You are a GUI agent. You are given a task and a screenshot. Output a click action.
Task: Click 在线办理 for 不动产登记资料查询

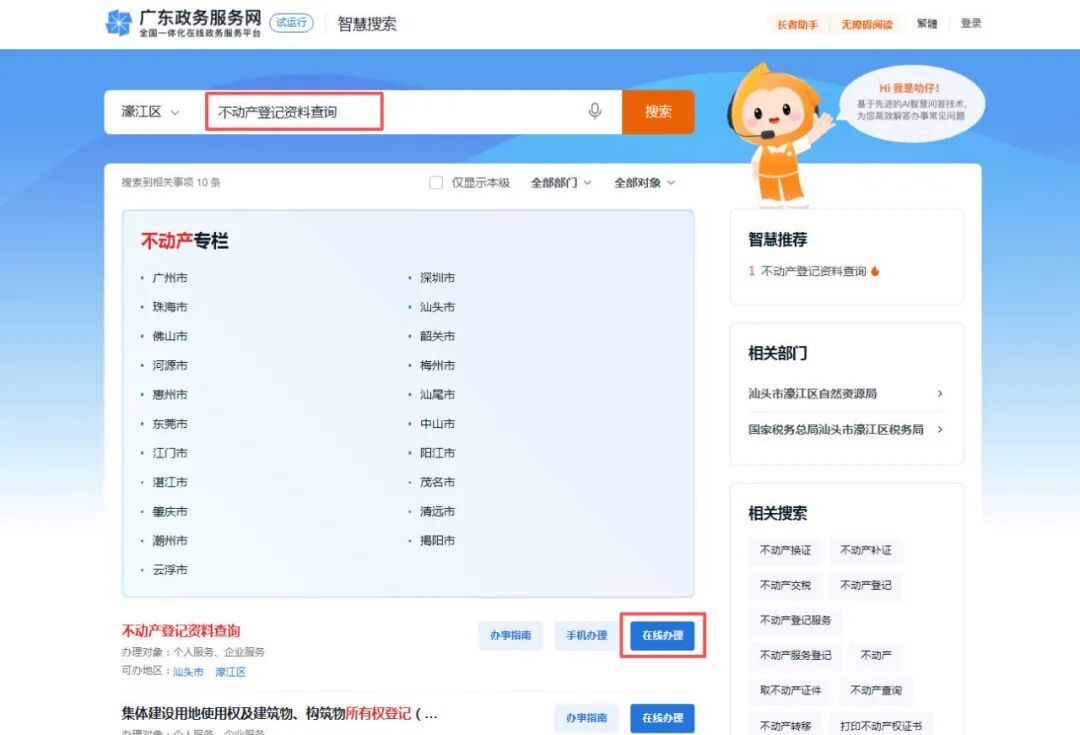coord(662,635)
